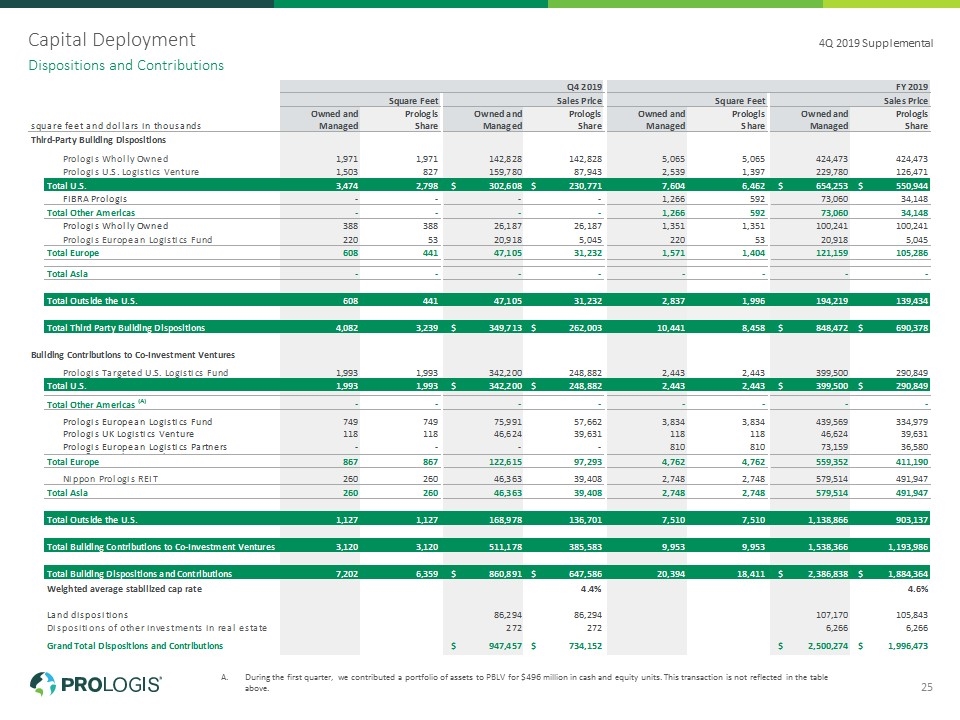Image resolution: width=960 pixels, height=720 pixels.
Task: Click the 1,538,366 contributions value
Action: (828, 547)
